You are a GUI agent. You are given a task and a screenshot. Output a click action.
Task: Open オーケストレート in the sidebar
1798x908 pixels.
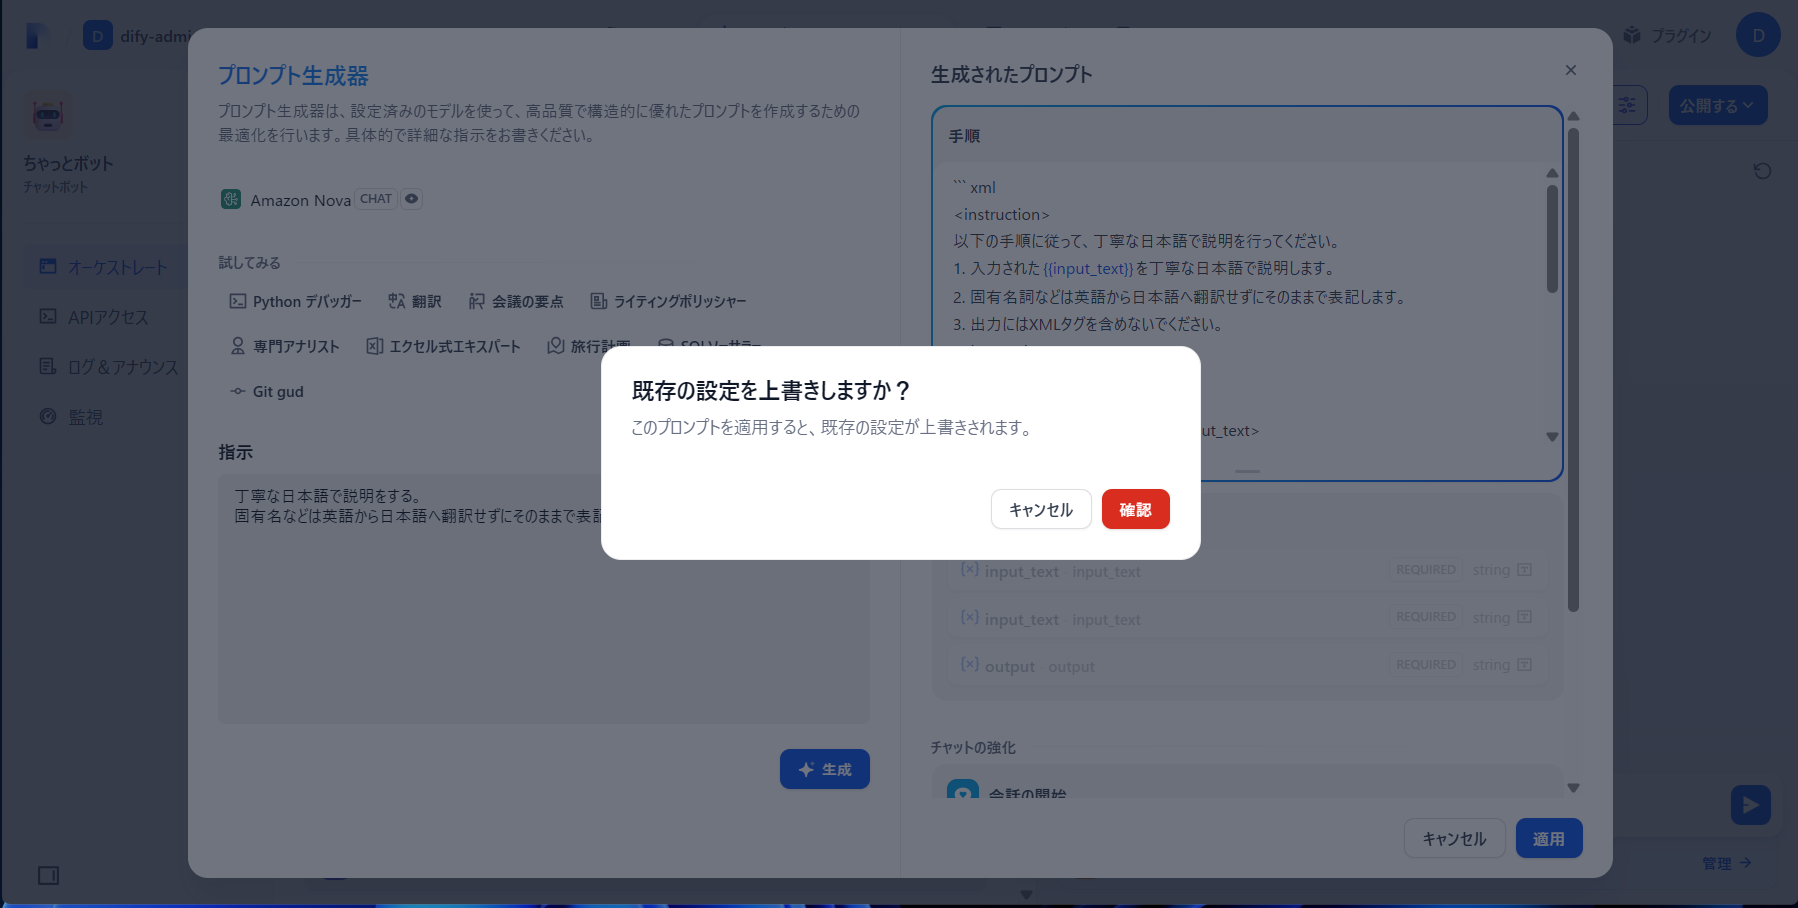tap(104, 267)
